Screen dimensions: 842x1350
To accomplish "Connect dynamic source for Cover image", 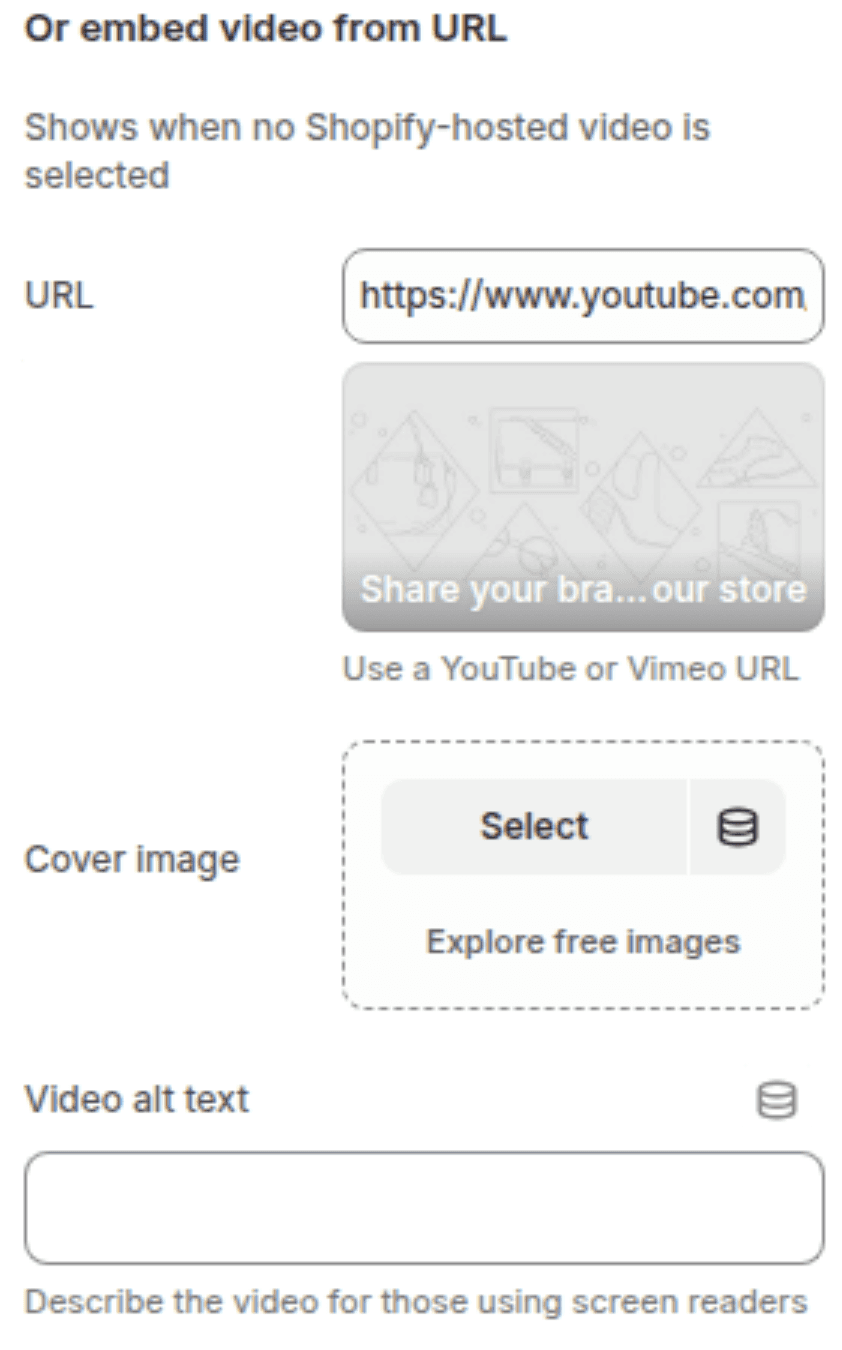I will coord(737,827).
